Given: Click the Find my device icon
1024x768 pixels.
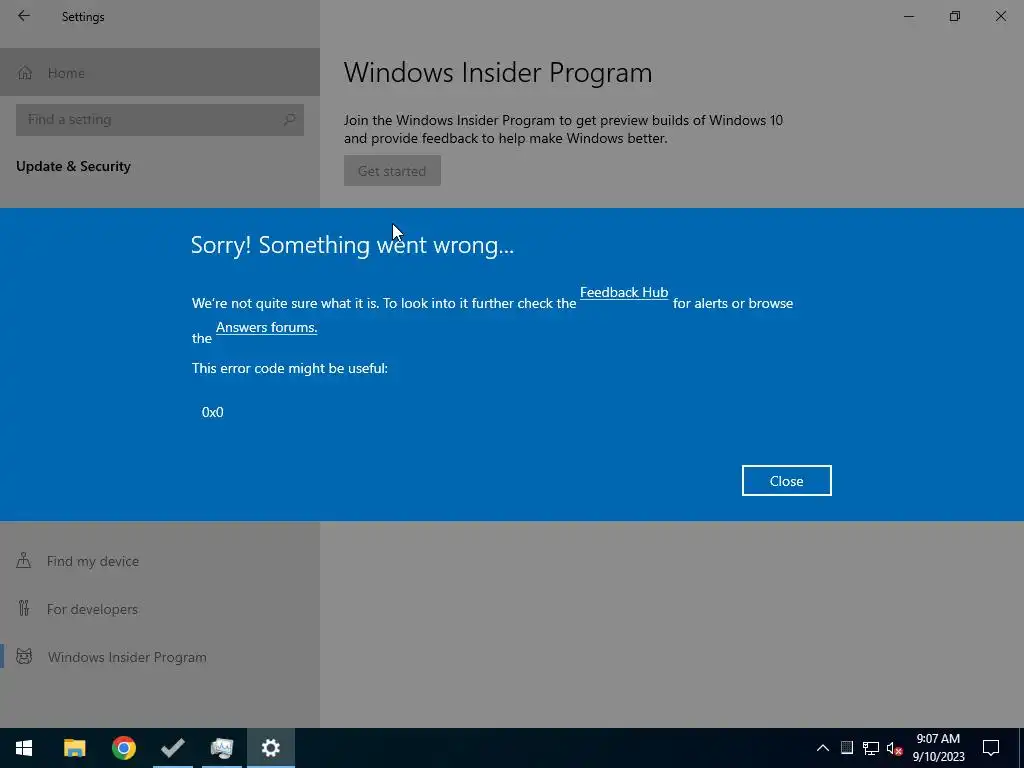Looking at the screenshot, I should click(x=24, y=560).
